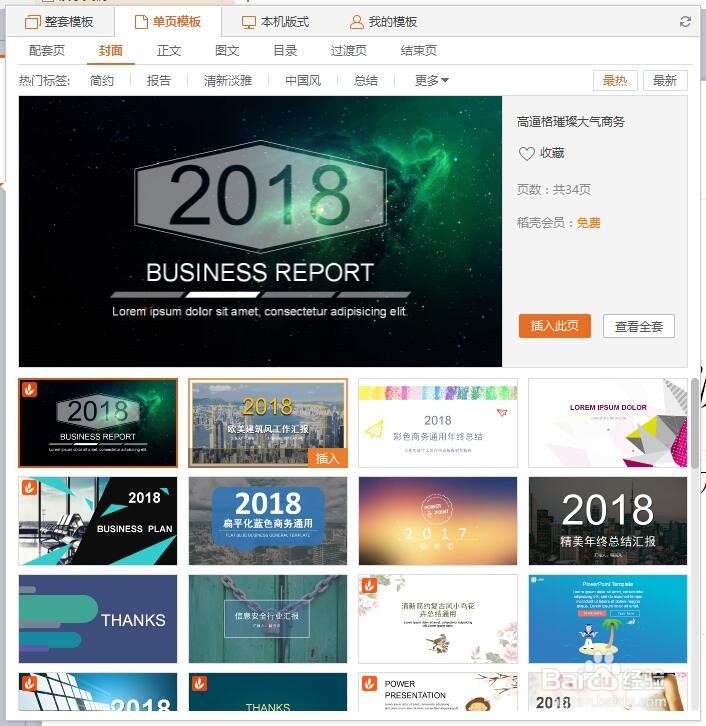
Task: Click 收藏 label text
Action: pos(552,153)
